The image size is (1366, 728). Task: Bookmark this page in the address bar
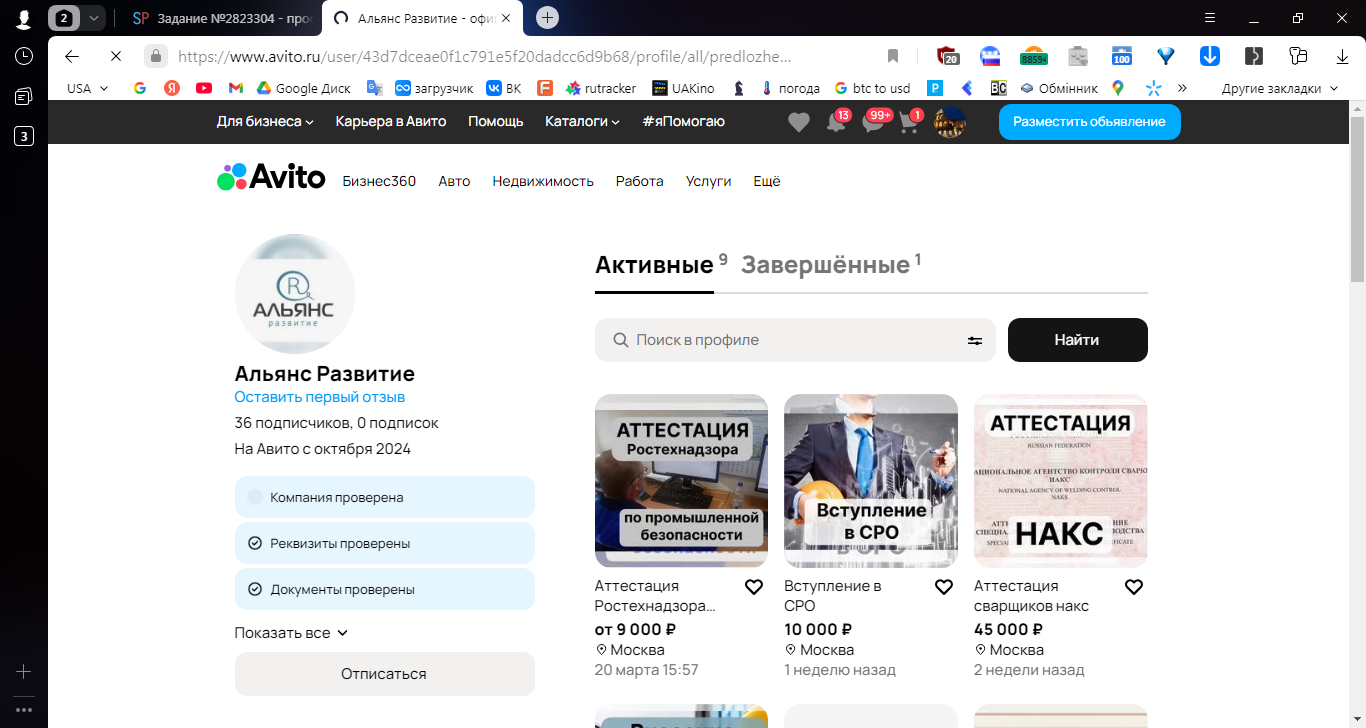(x=893, y=56)
